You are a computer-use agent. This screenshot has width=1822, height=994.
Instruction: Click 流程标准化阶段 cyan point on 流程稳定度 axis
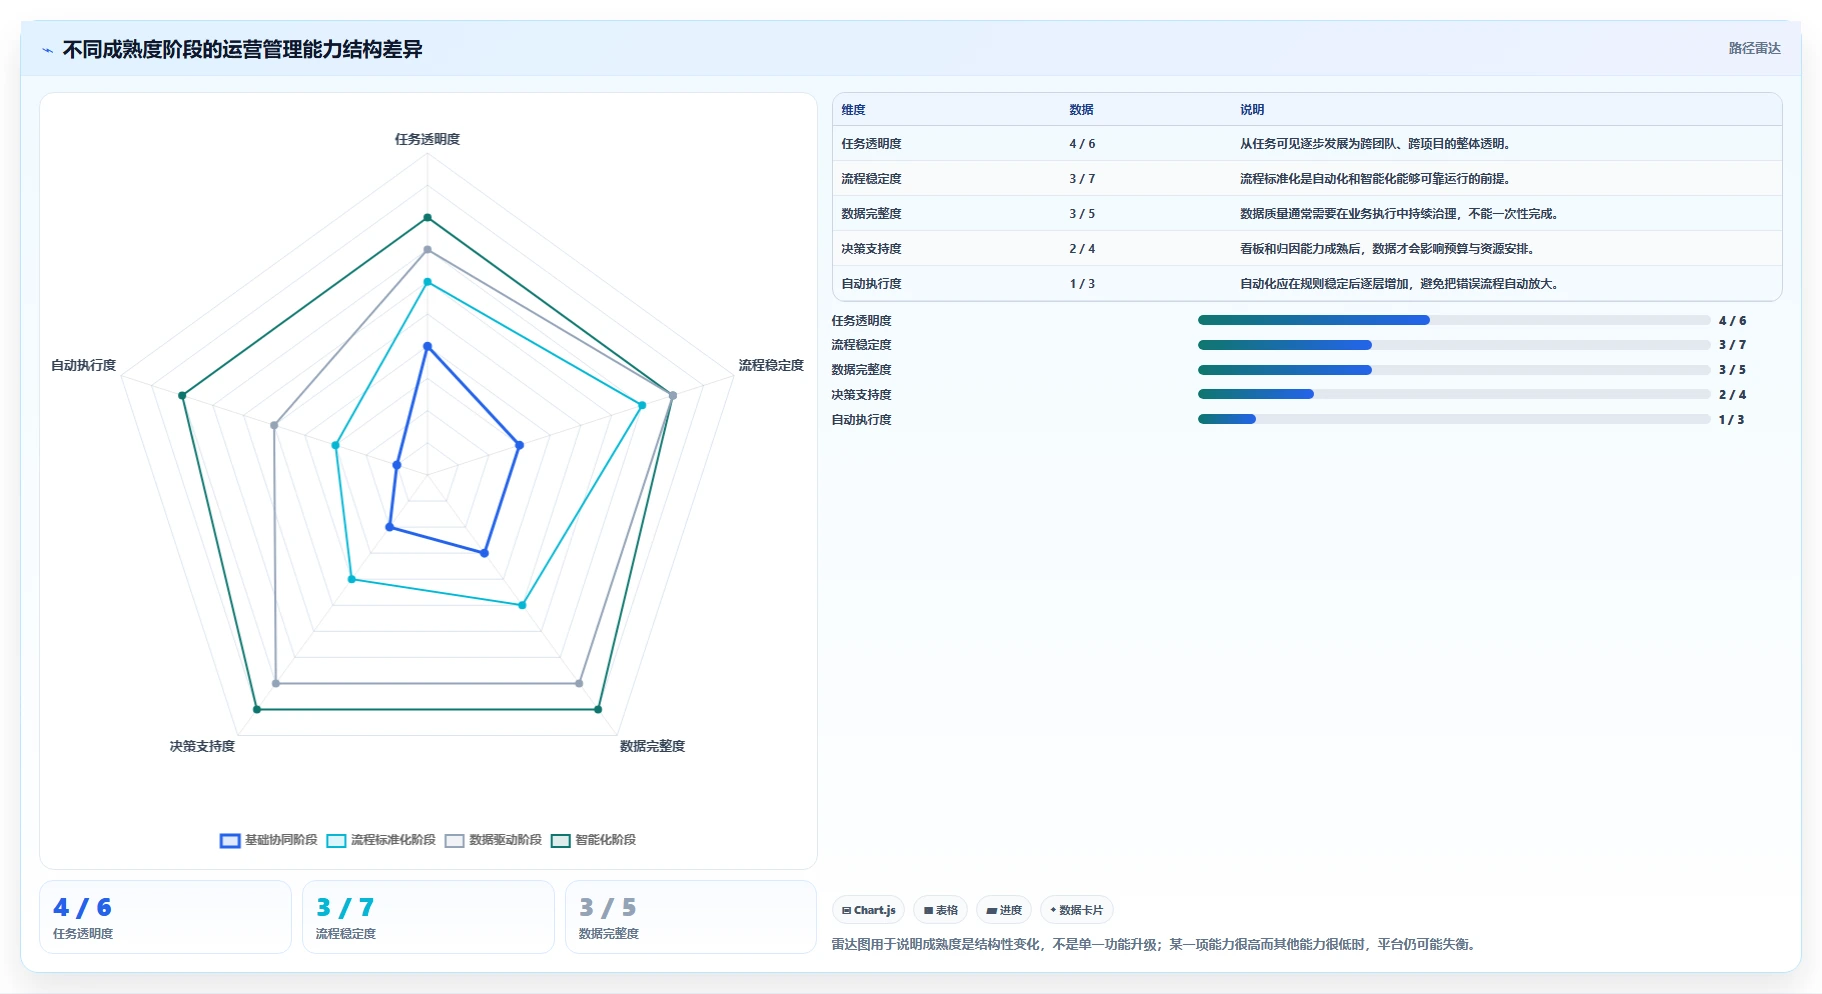(x=642, y=405)
